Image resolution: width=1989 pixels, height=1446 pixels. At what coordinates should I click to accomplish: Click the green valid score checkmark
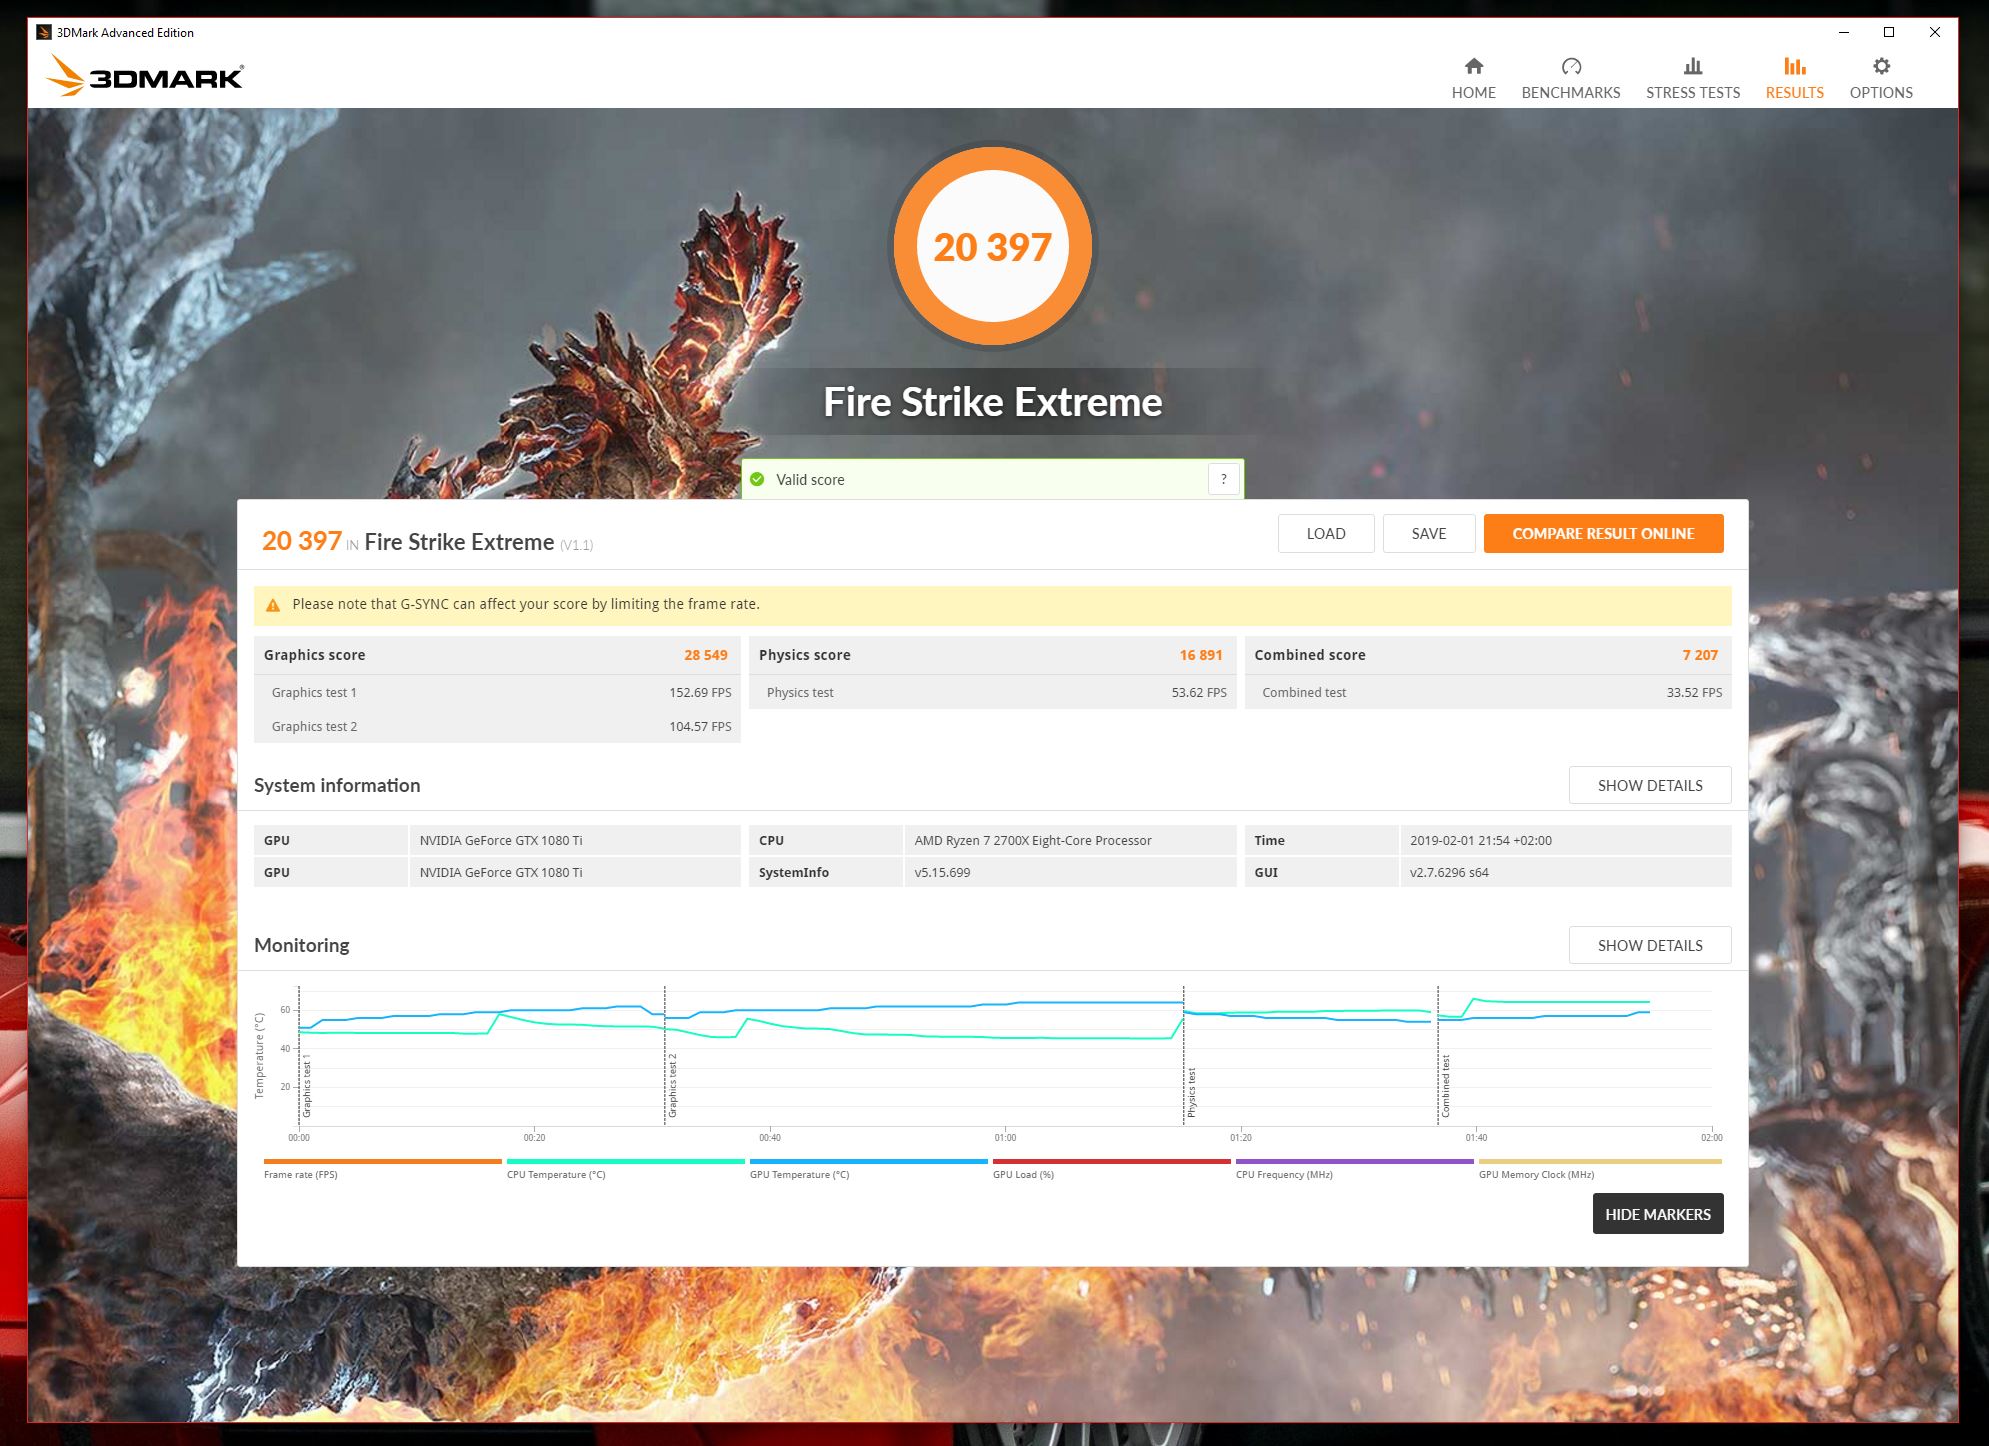(757, 479)
